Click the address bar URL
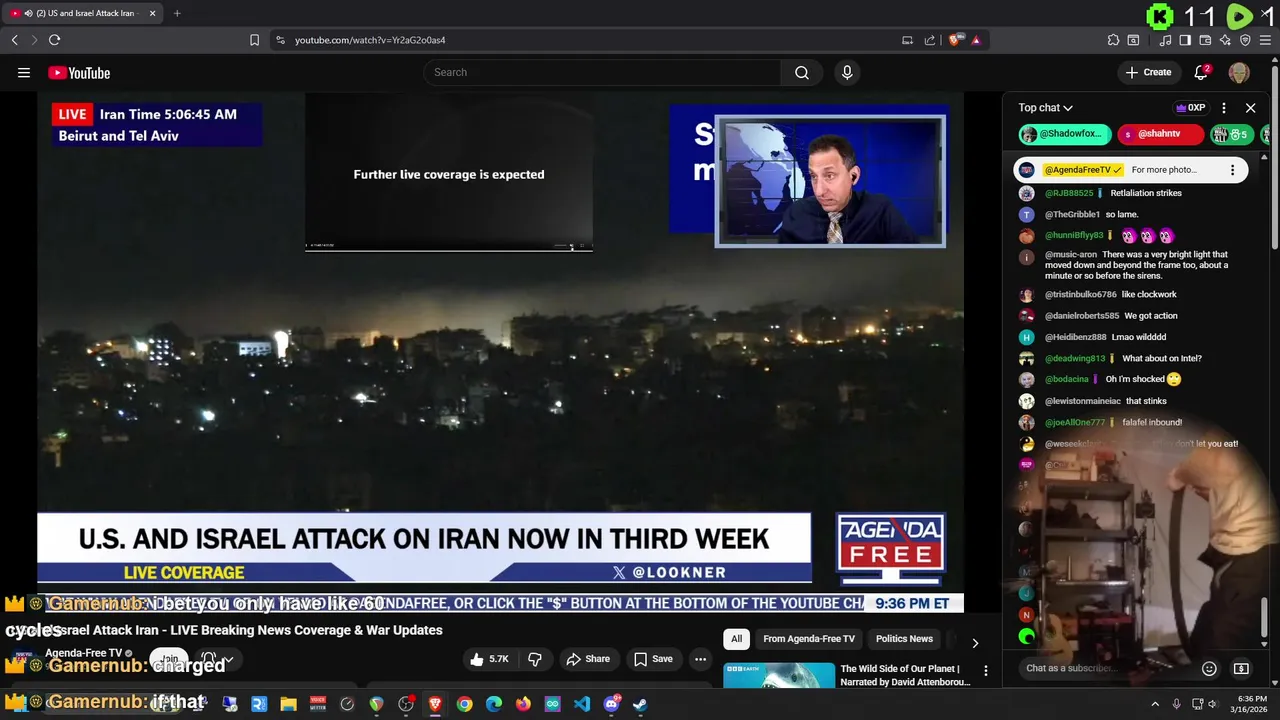The height and width of the screenshot is (720, 1280). (370, 40)
